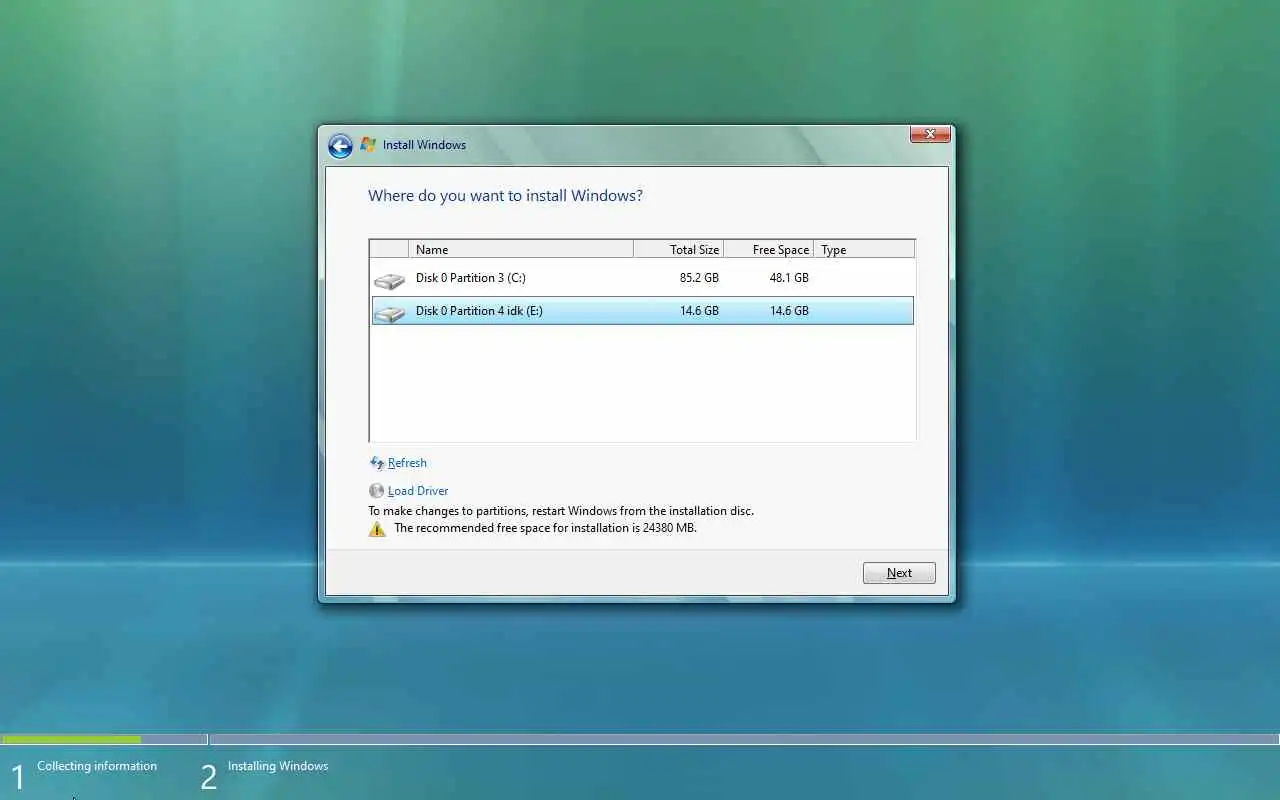This screenshot has height=800, width=1280.
Task: Select Disk 0 Partition 3 (C:)
Action: [x=642, y=278]
